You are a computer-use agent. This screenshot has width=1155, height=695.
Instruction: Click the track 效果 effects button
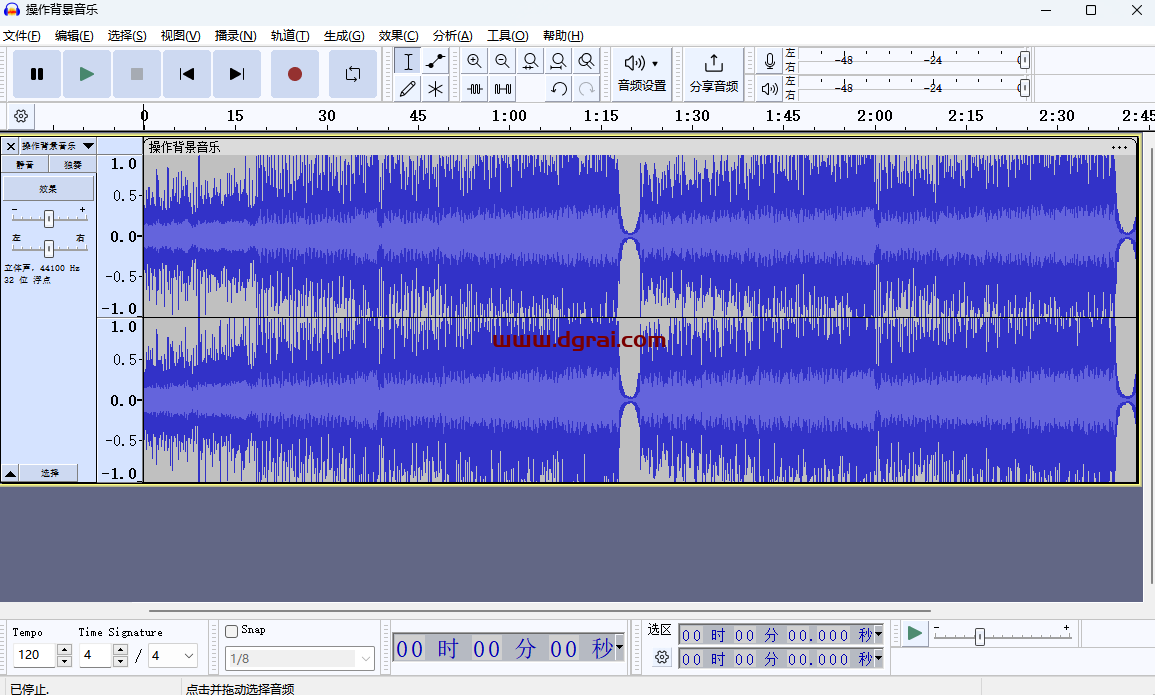[49, 188]
